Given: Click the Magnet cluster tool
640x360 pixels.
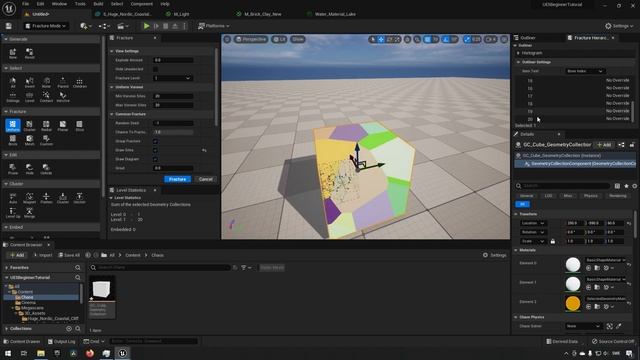Looking at the screenshot, I should click(x=29, y=198).
